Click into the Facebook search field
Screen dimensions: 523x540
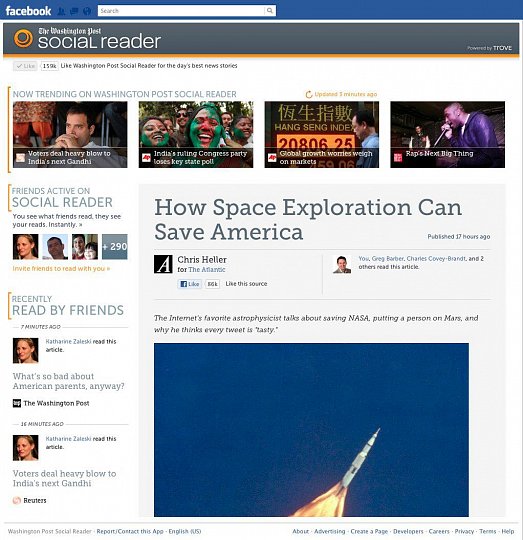pyautogui.click(x=181, y=11)
